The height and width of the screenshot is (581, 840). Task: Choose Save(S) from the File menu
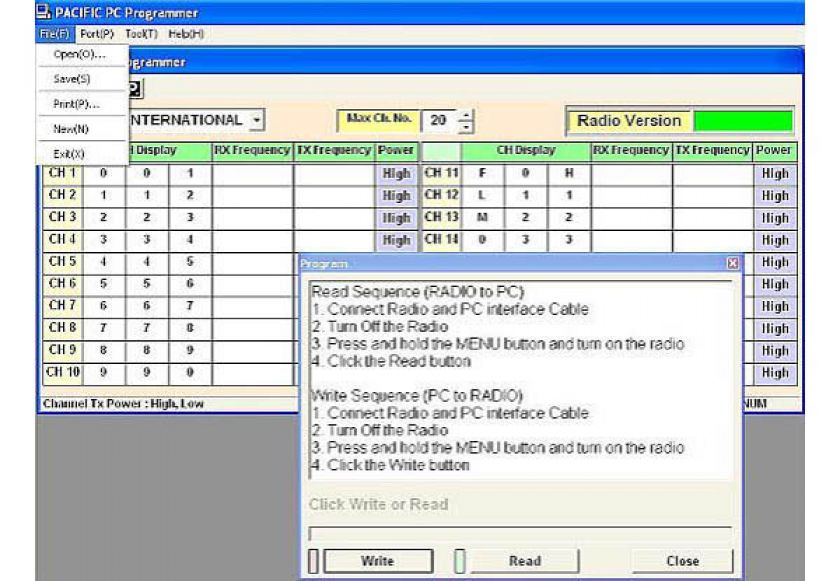80,79
